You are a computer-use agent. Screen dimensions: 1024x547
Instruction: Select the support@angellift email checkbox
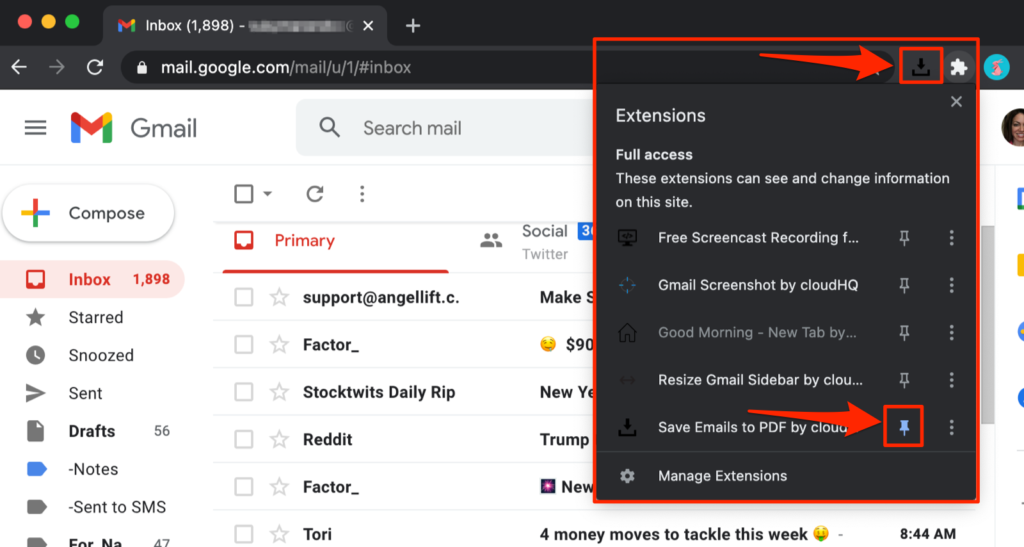tap(244, 298)
